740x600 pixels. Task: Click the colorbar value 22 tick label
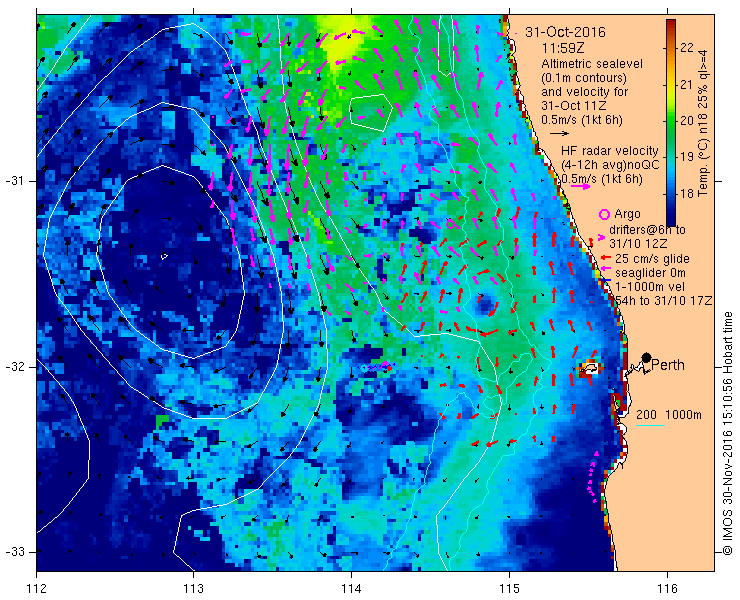click(x=687, y=48)
